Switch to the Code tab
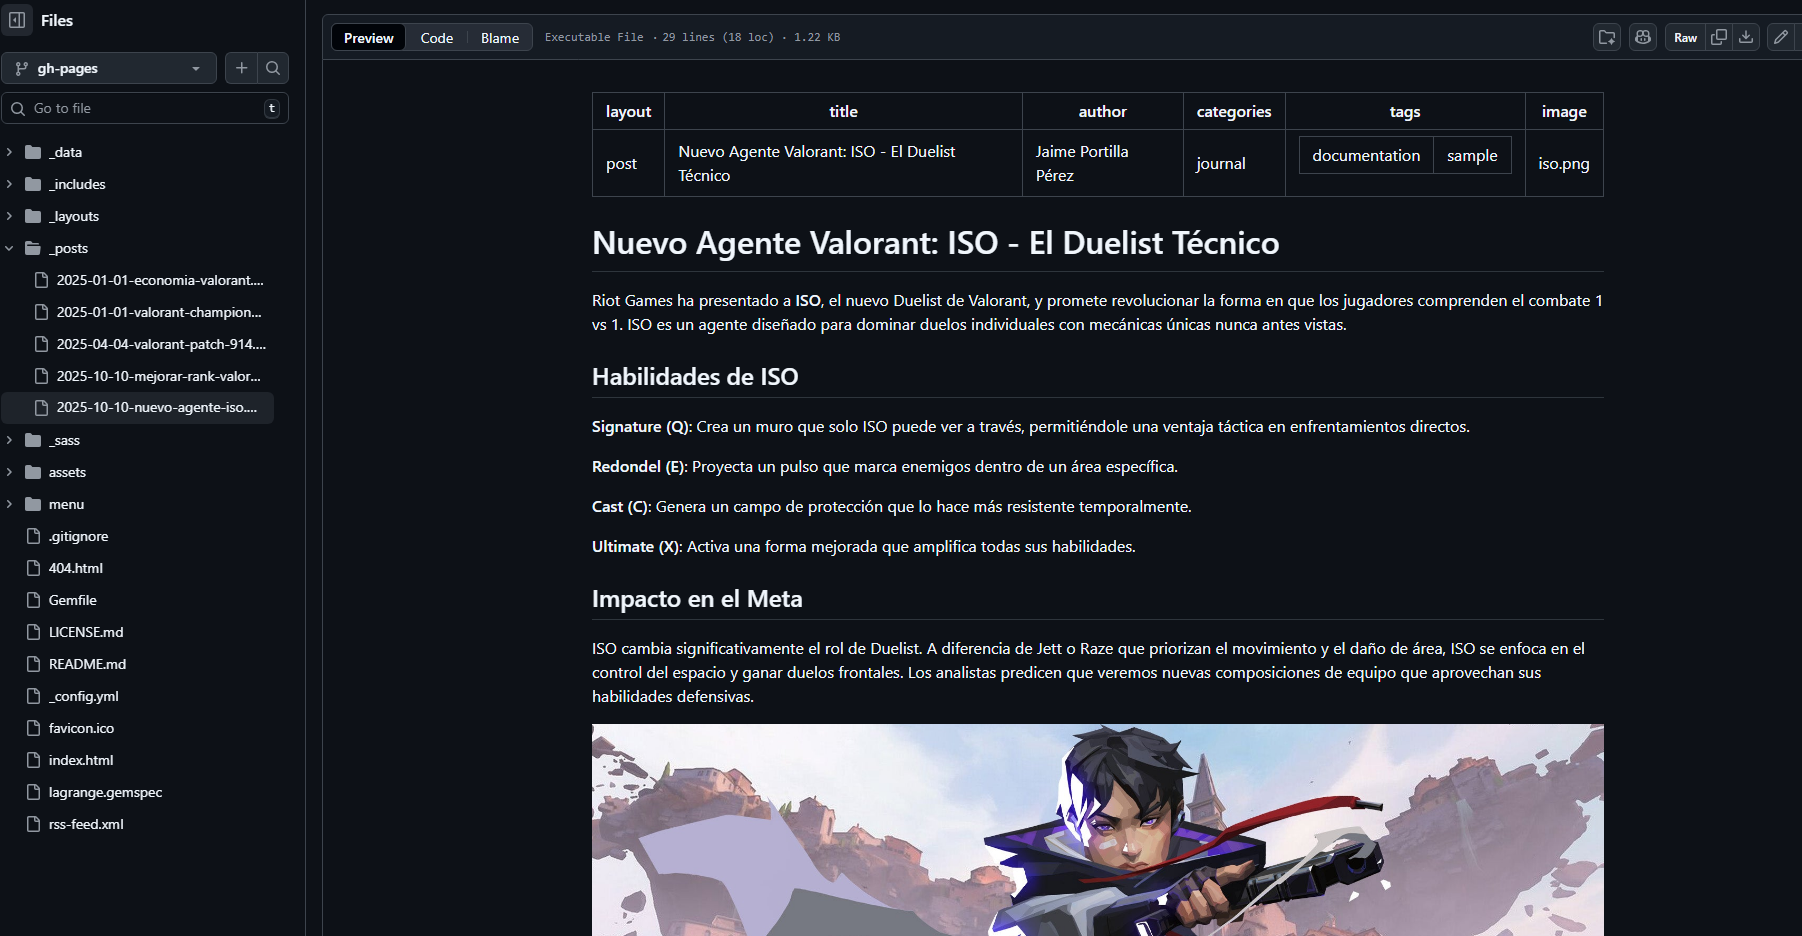This screenshot has height=936, width=1802. point(436,38)
